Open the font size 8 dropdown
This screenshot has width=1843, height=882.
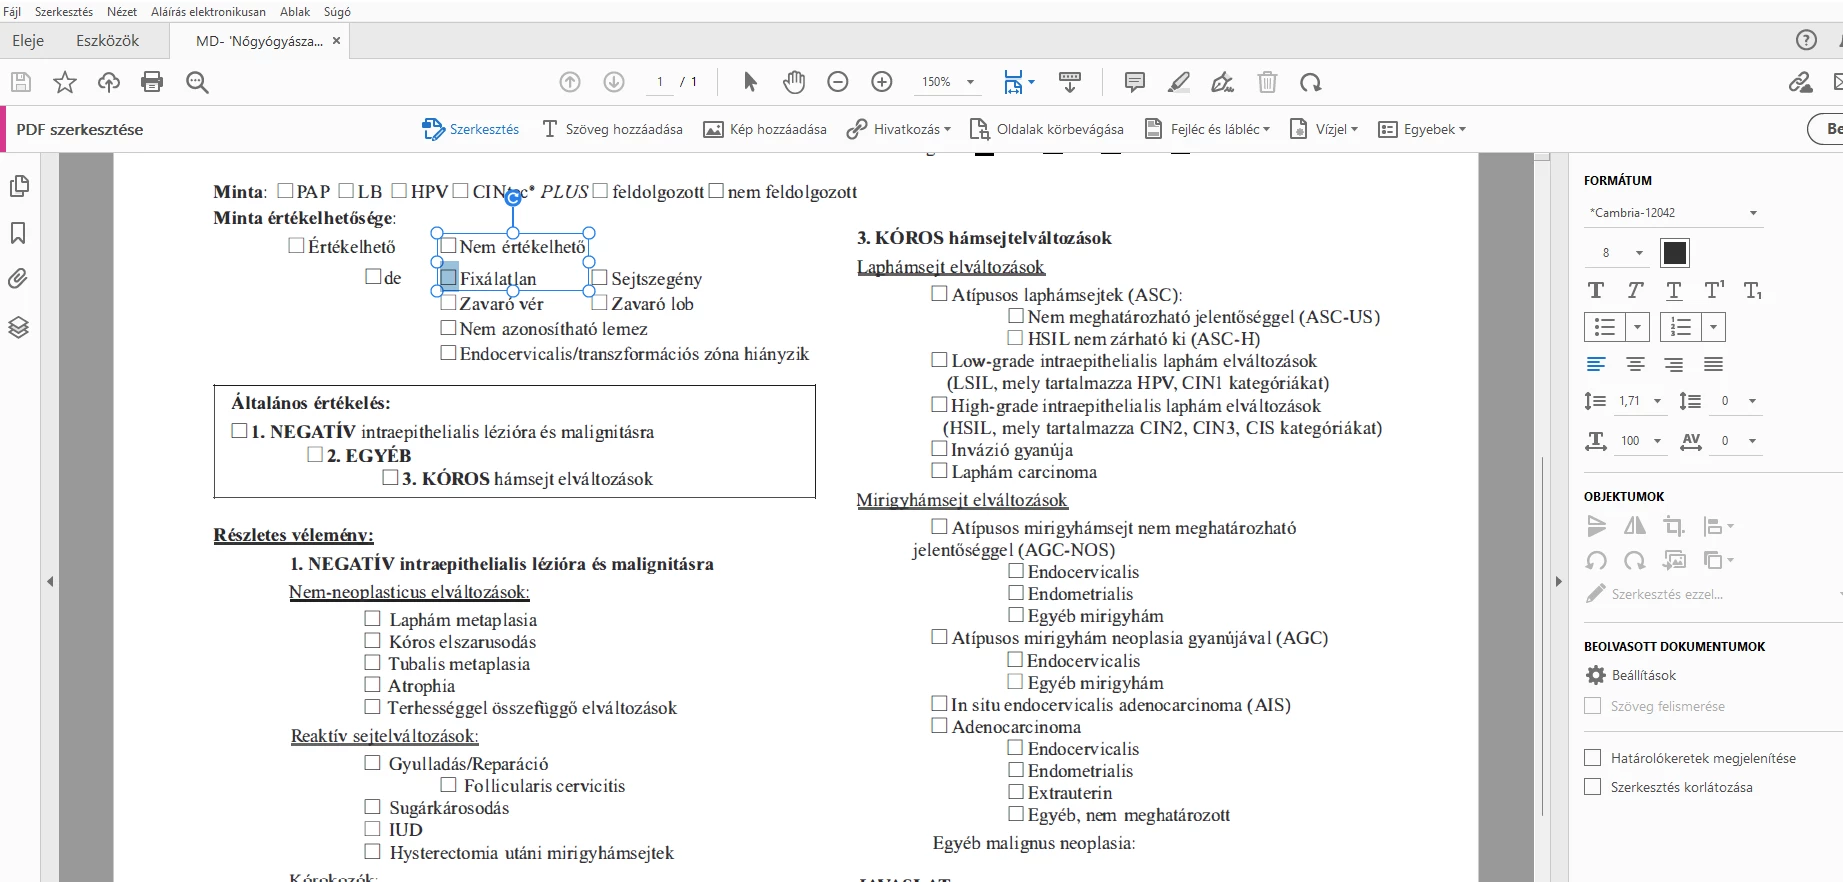click(x=1639, y=253)
